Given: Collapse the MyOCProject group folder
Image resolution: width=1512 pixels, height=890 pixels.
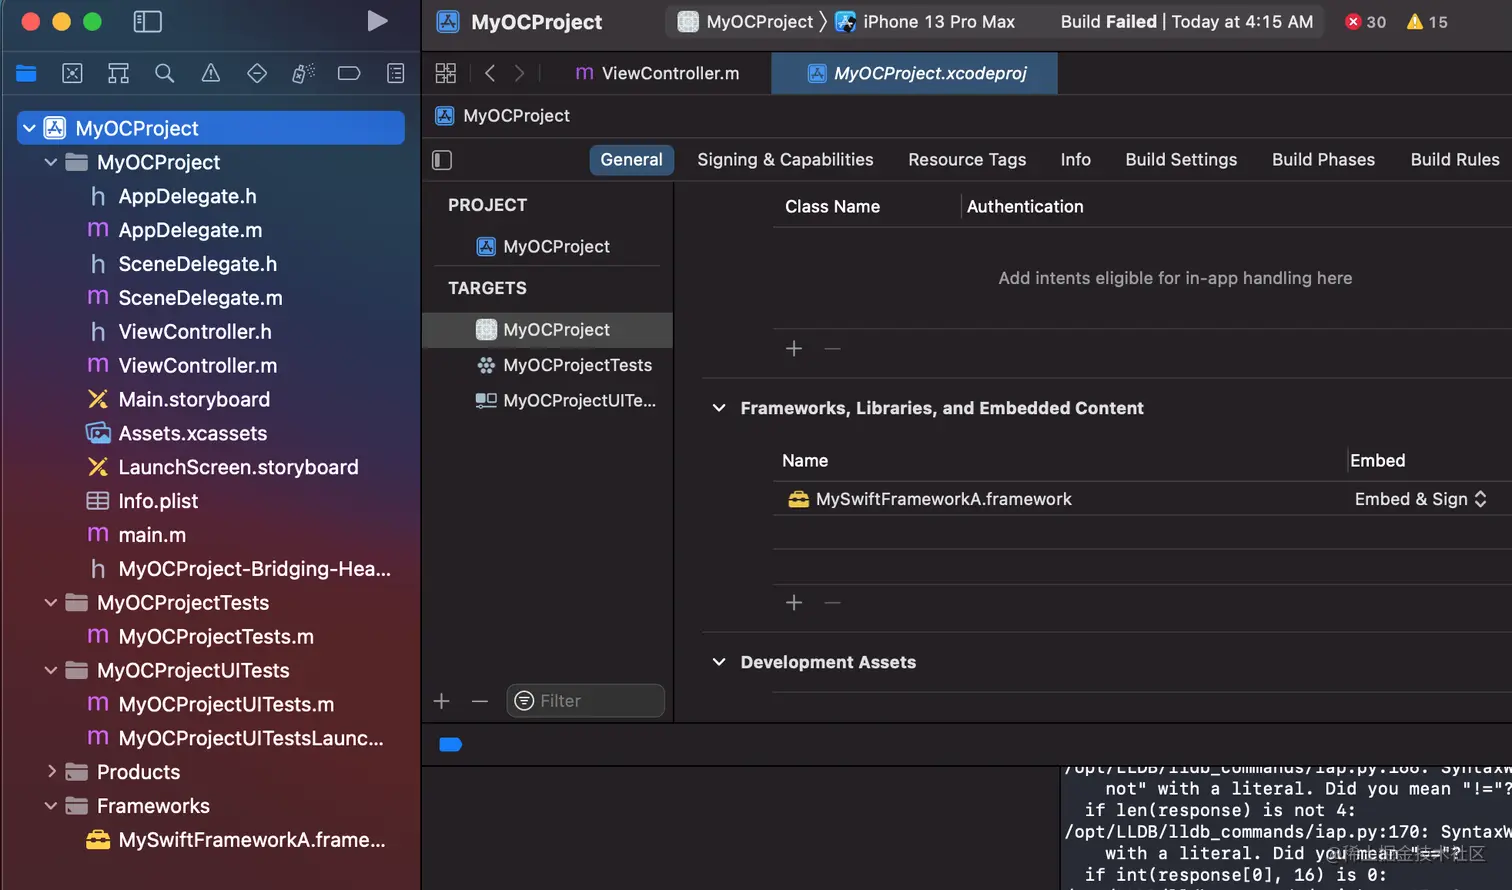Looking at the screenshot, I should (51, 162).
